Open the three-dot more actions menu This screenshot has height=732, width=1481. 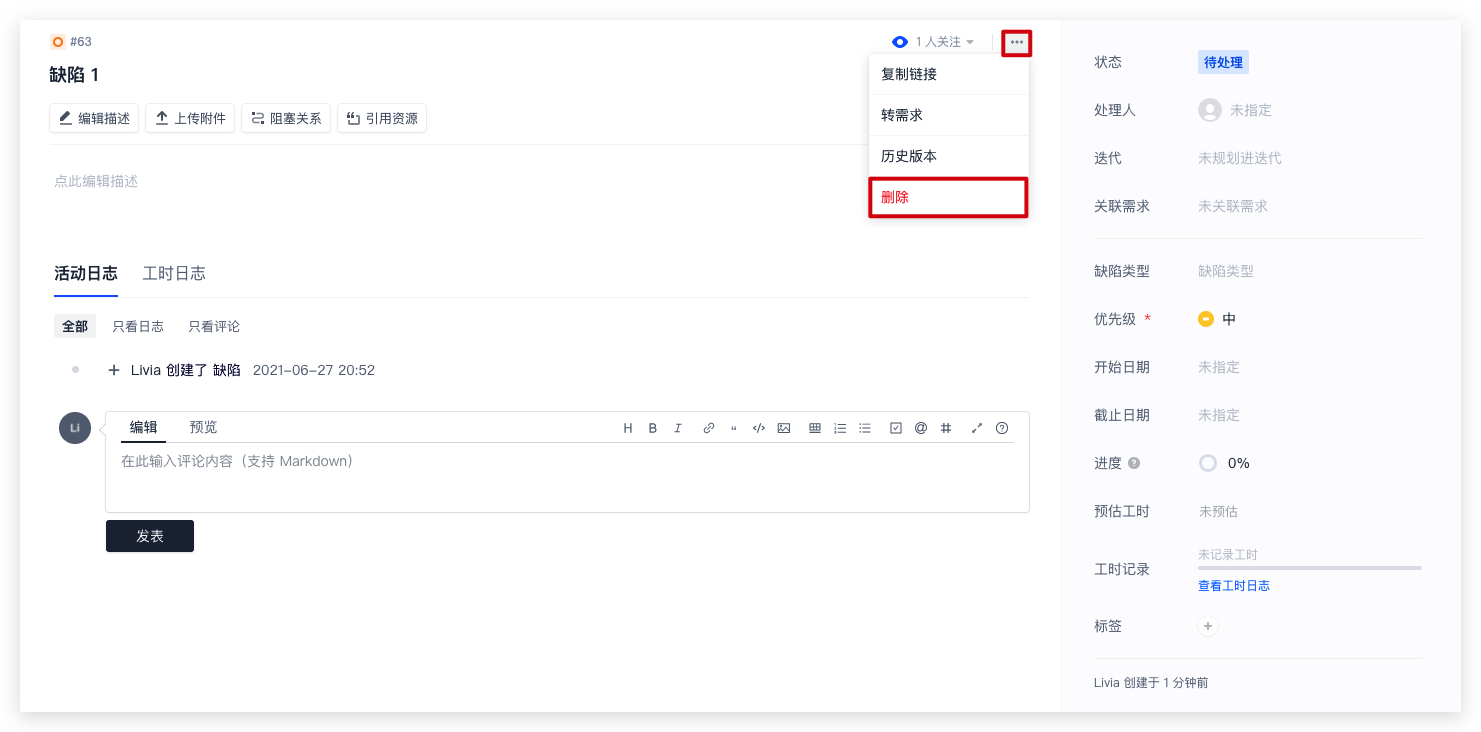point(1017,42)
